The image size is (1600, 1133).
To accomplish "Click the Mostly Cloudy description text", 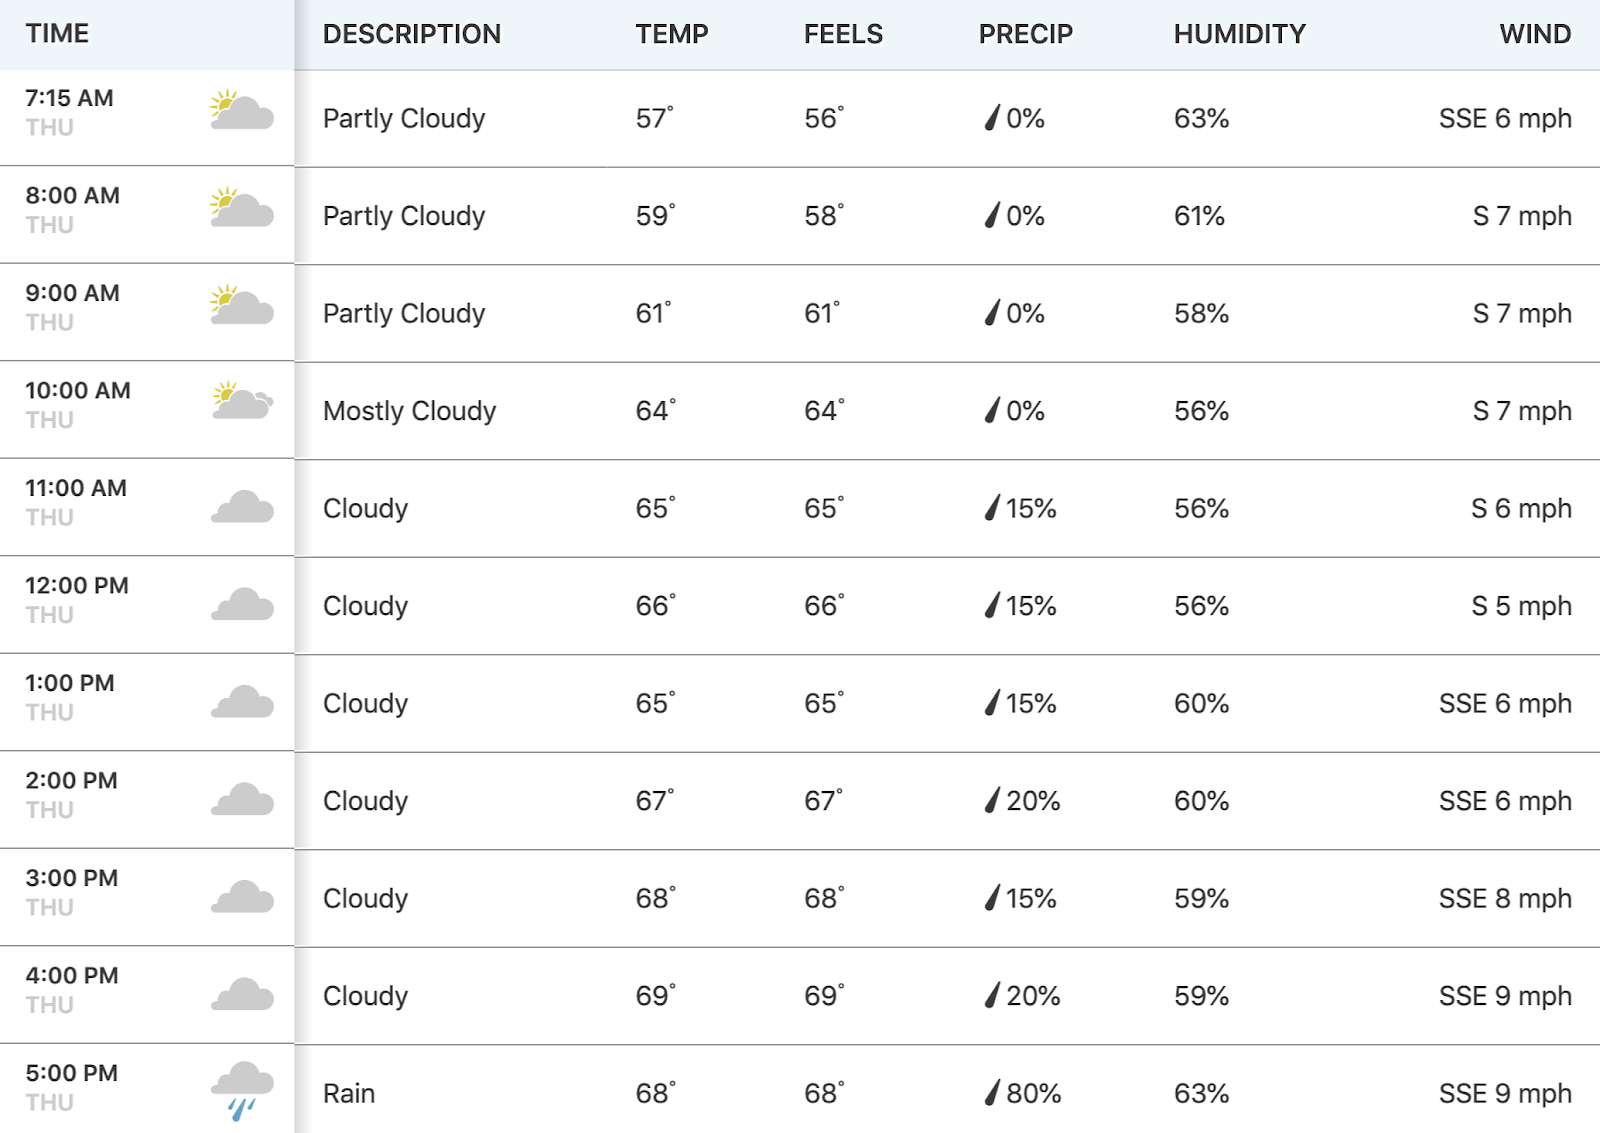I will [x=410, y=411].
